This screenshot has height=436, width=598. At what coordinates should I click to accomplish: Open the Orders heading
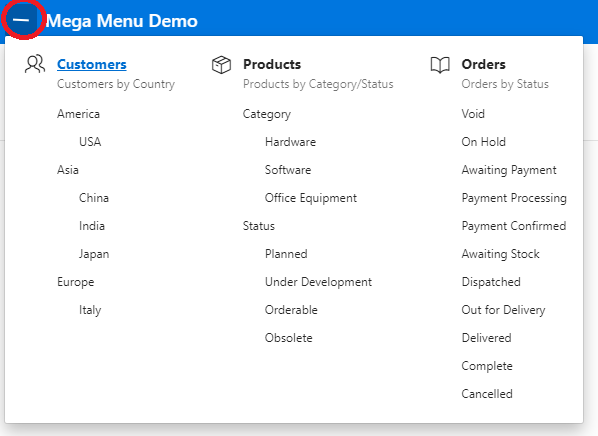coord(483,64)
